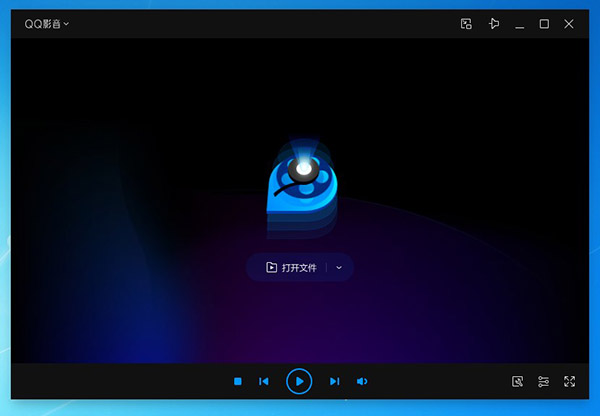Pin the player window on top
Screen dimensions: 600x416
point(493,24)
